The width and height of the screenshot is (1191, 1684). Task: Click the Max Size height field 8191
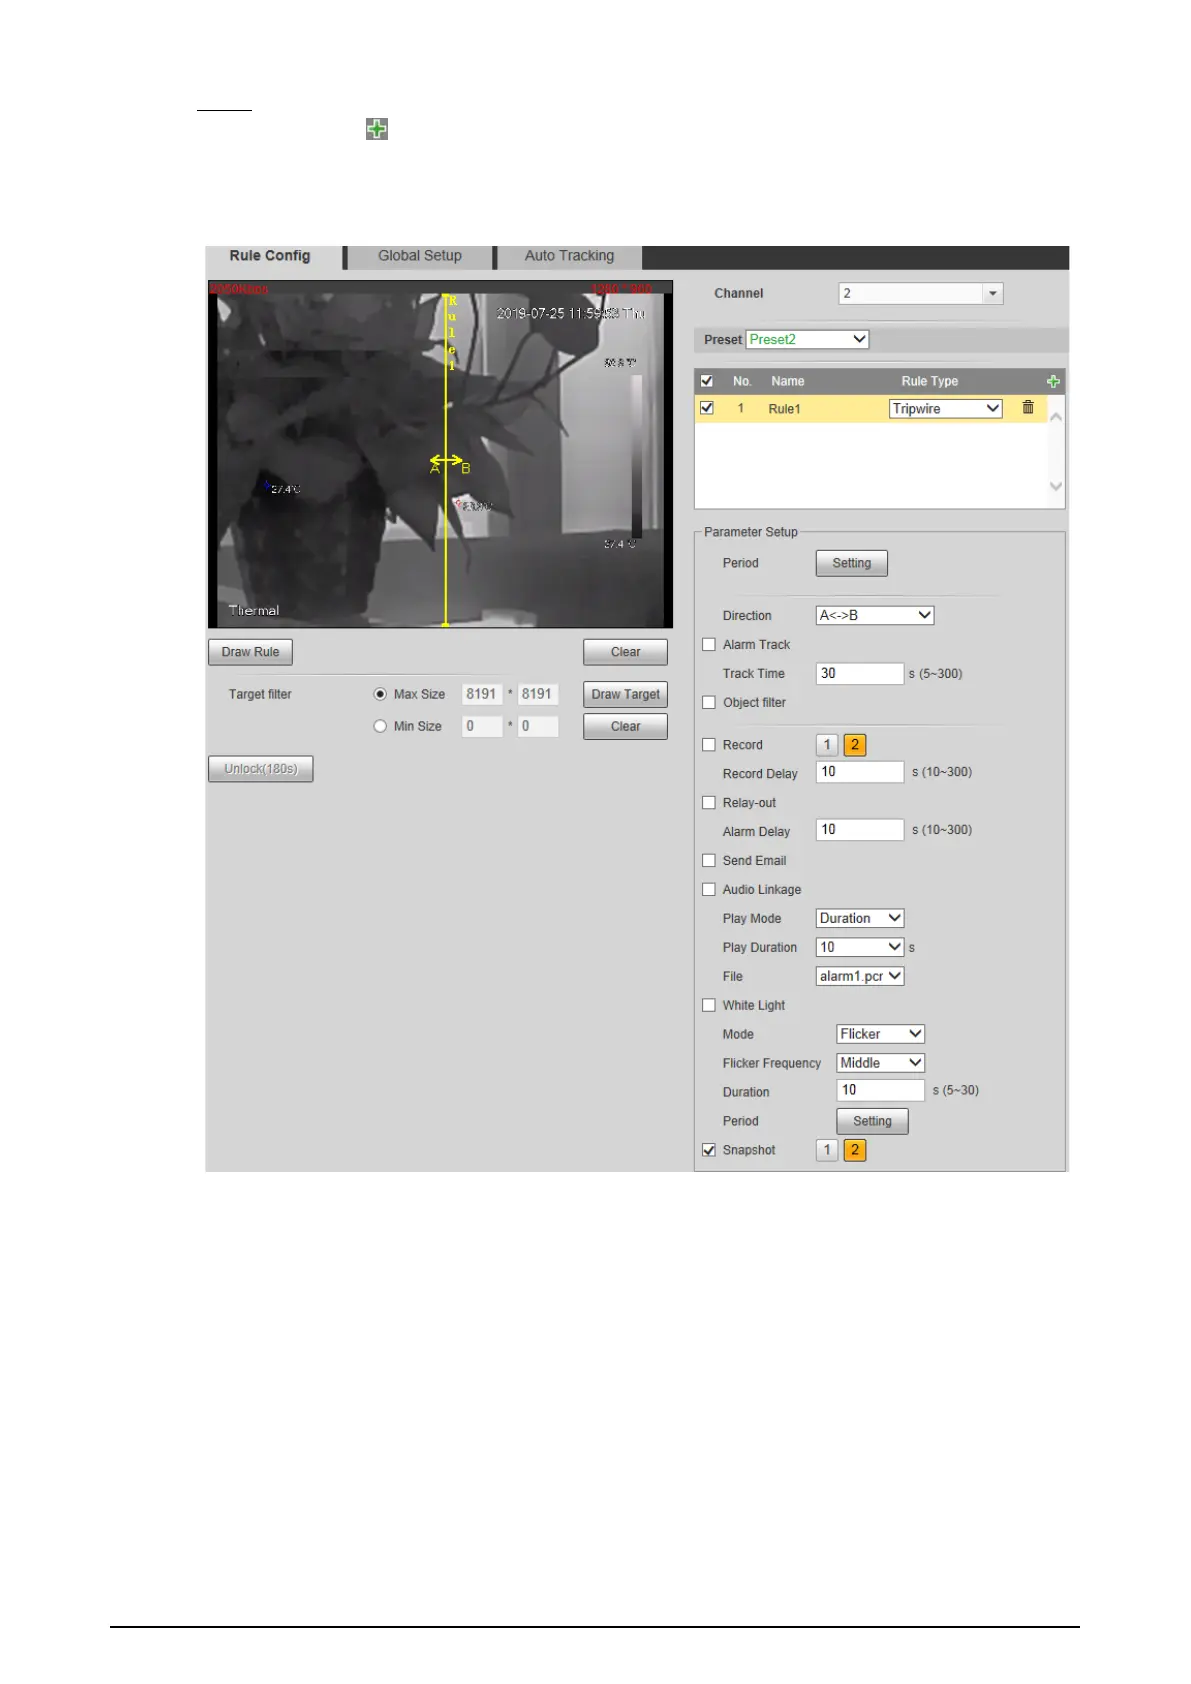pos(538,694)
